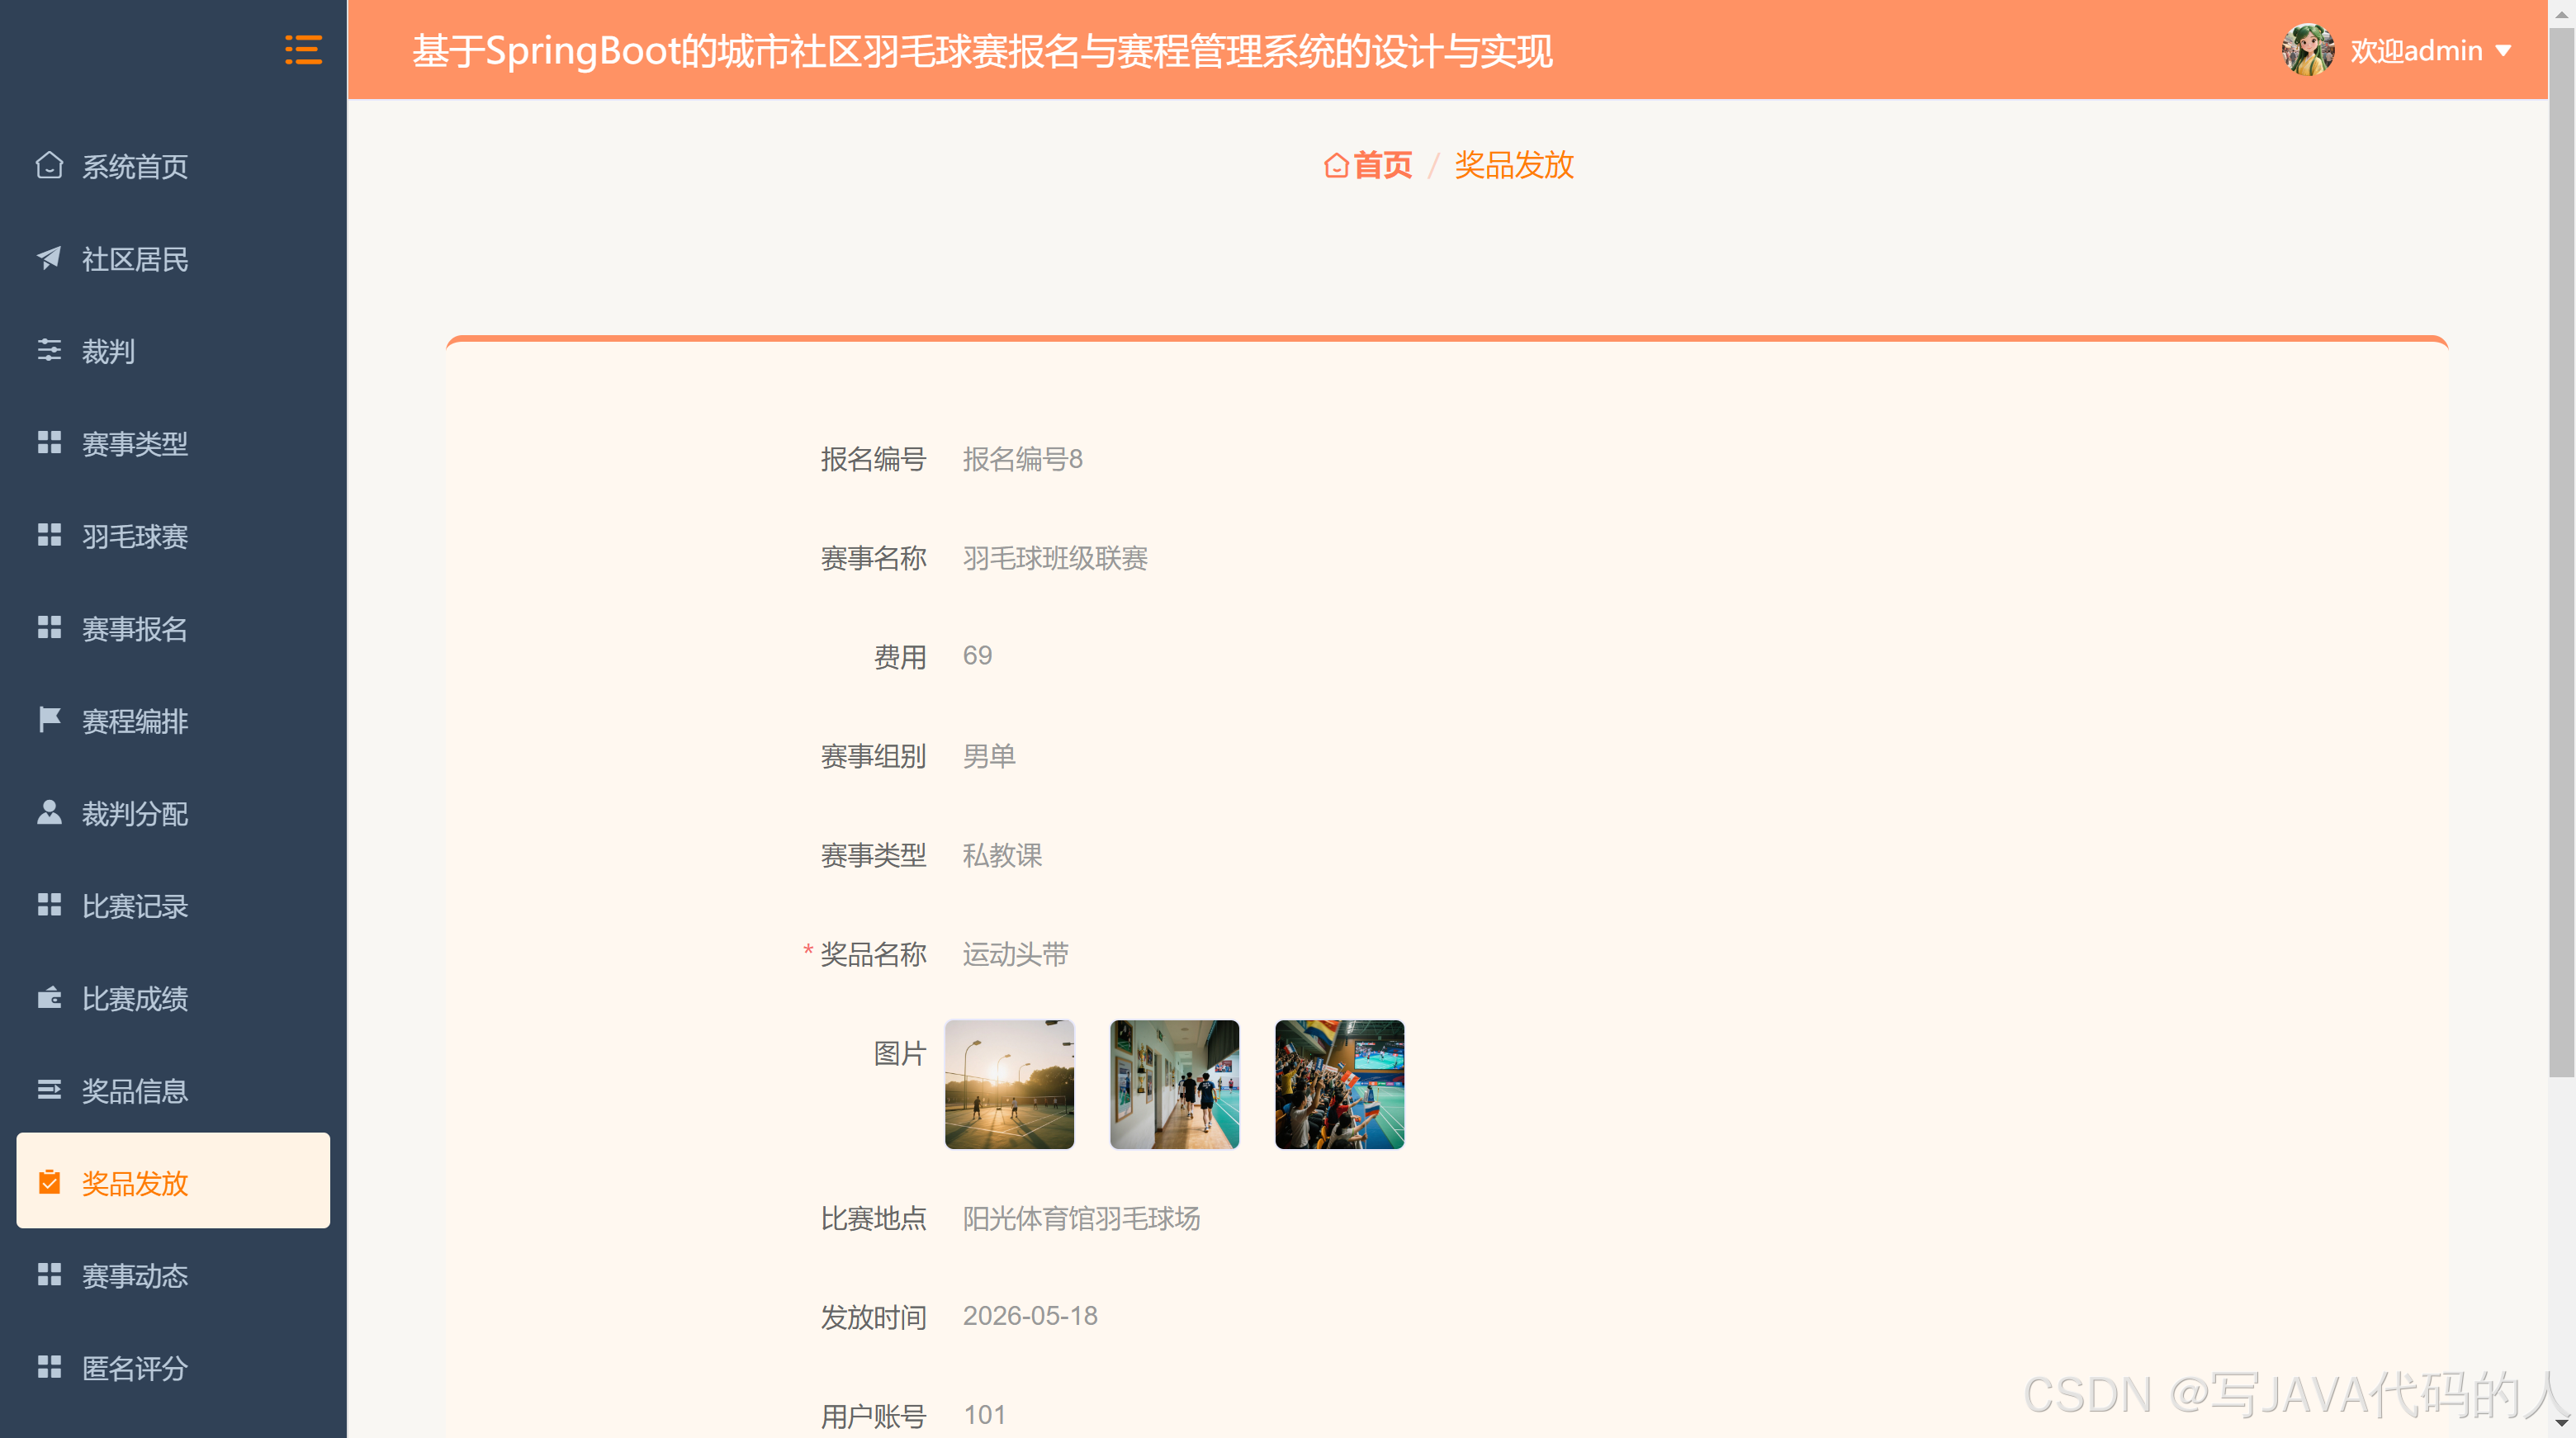Click the 私教课 type value

pos(1002,855)
